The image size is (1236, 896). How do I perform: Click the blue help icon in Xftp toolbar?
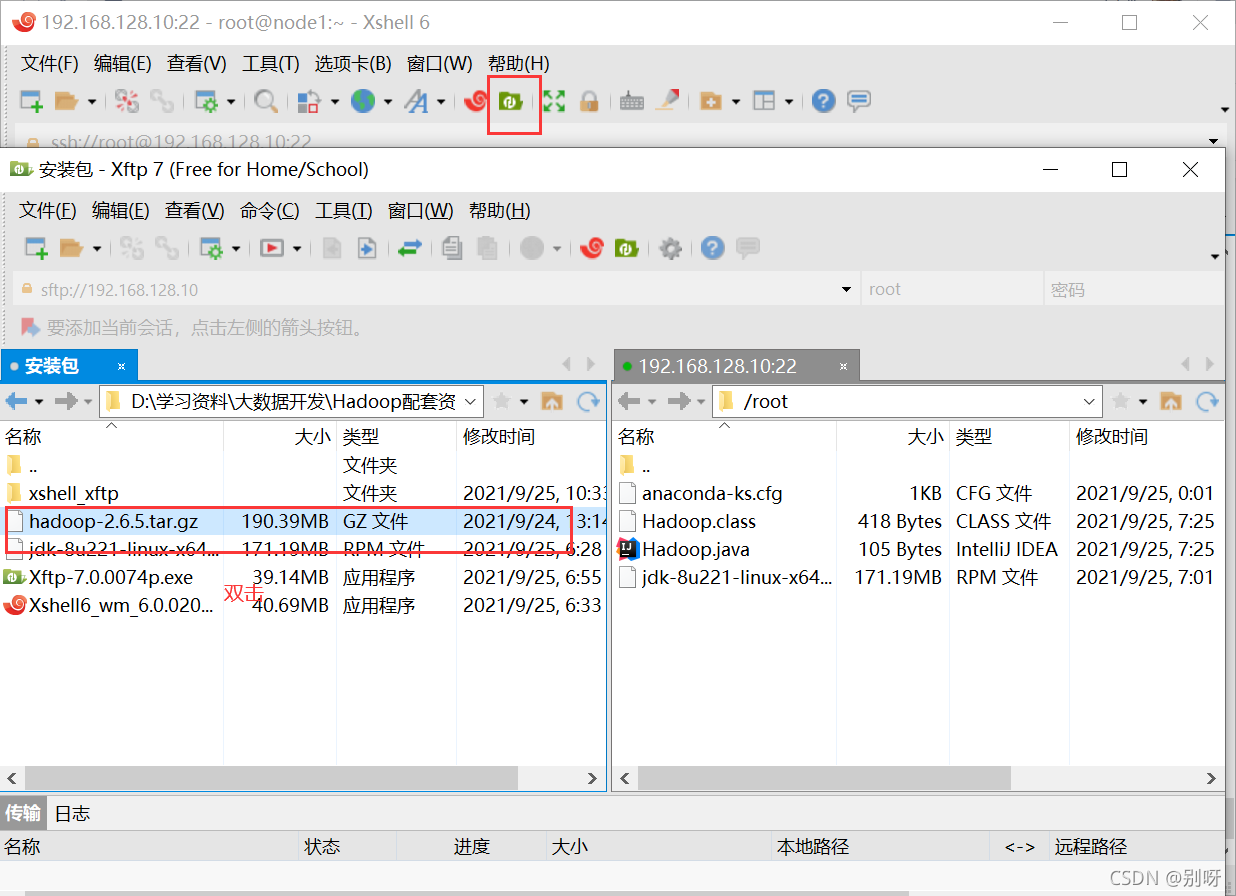(712, 248)
